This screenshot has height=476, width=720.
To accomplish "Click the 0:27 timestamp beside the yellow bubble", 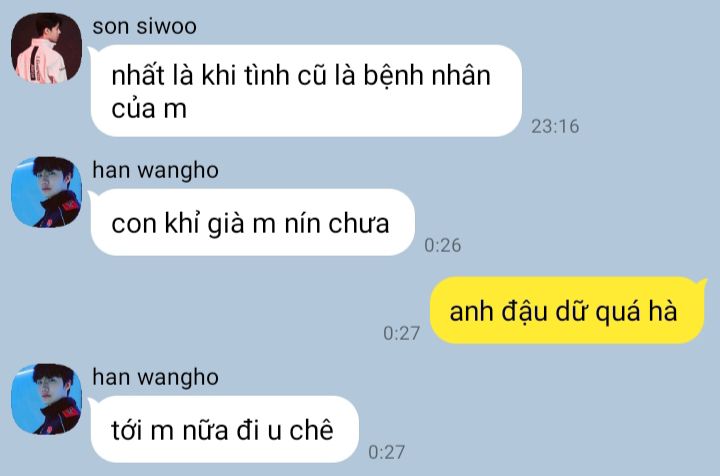I will [402, 333].
